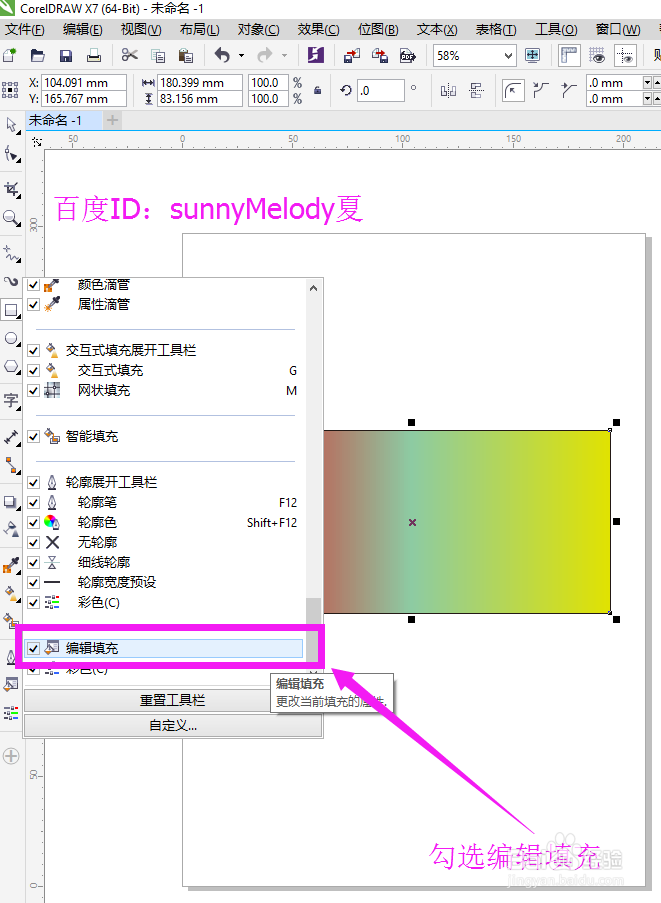The image size is (661, 903).
Task: Click the gradient-filled rectangle on canvas
Action: (467, 522)
